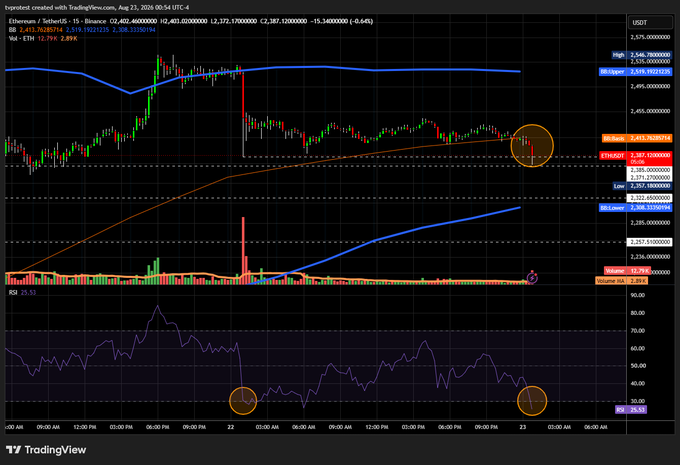Click the date label 23 on the time axis
The width and height of the screenshot is (680, 465).
(523, 427)
